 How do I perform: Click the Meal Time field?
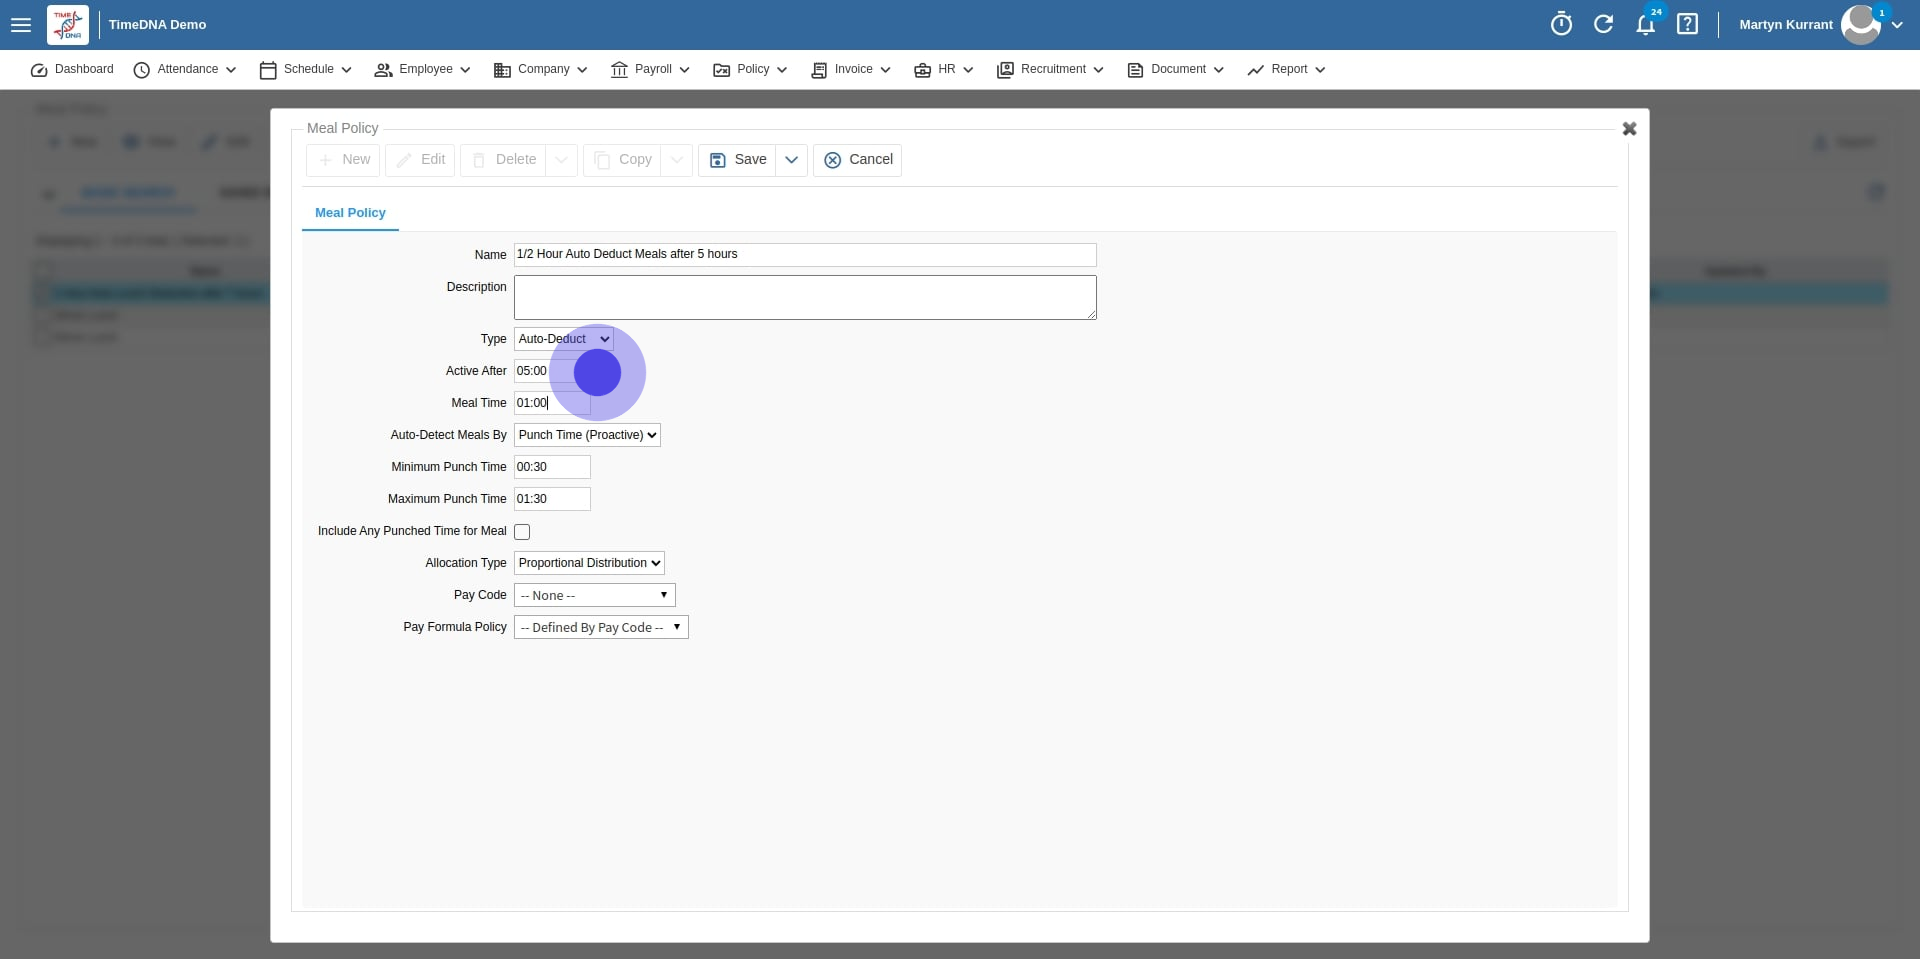pyautogui.click(x=552, y=403)
